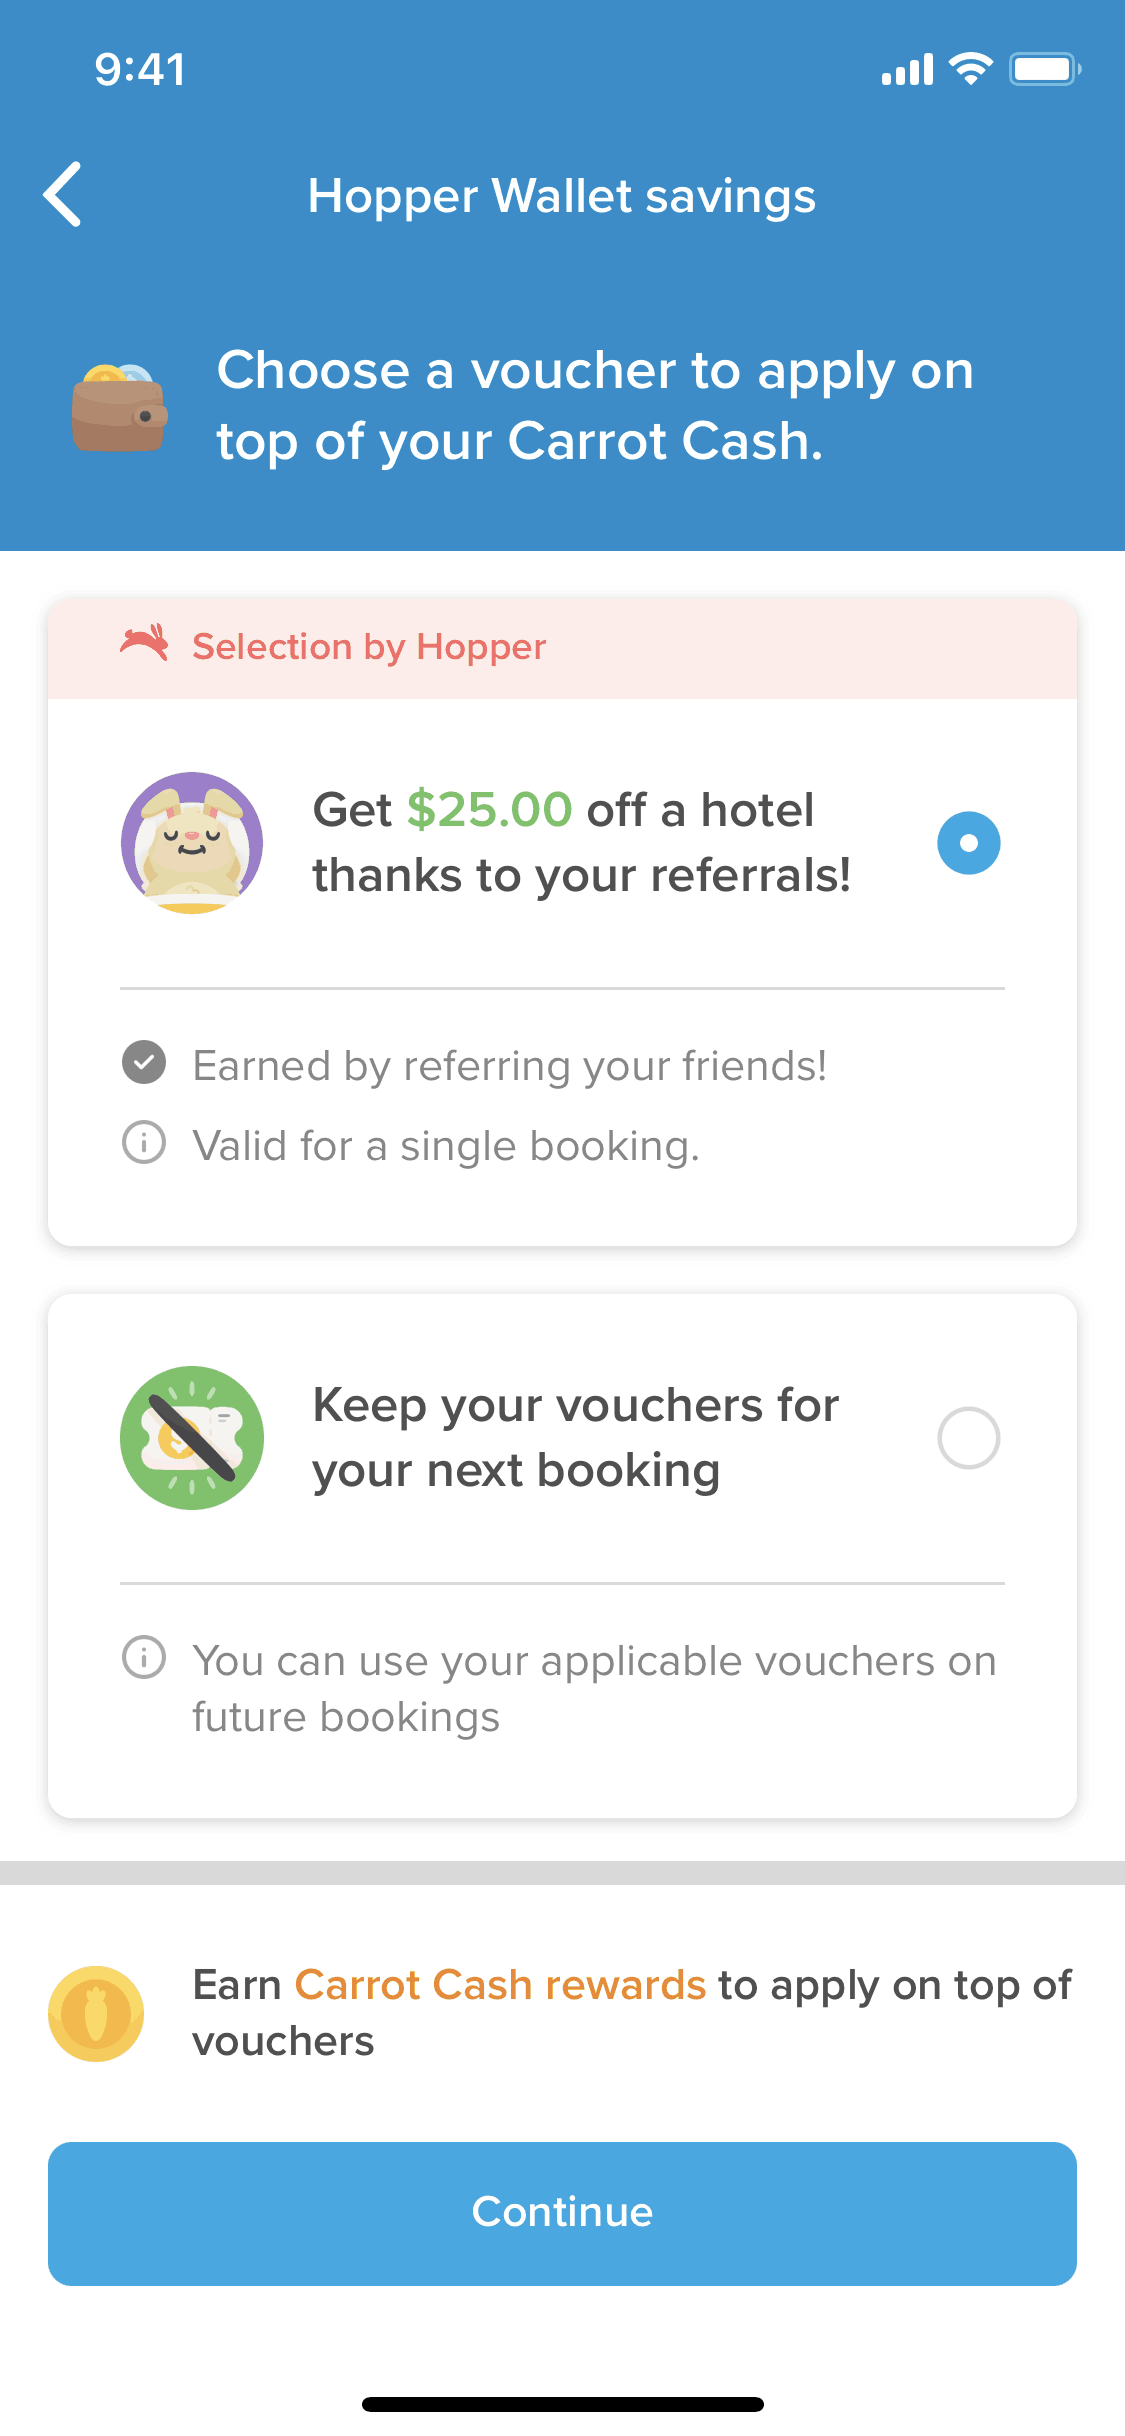Tap the back arrow in header
Image resolution: width=1125 pixels, height=2436 pixels.
(63, 194)
